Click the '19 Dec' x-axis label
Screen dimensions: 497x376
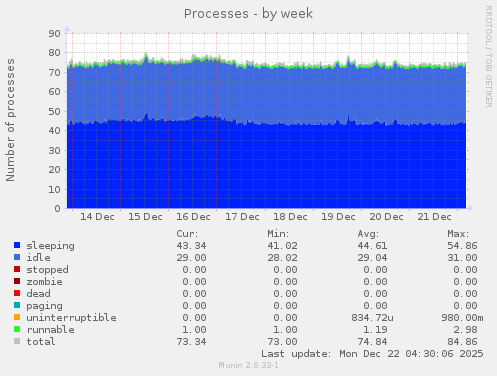click(x=338, y=217)
